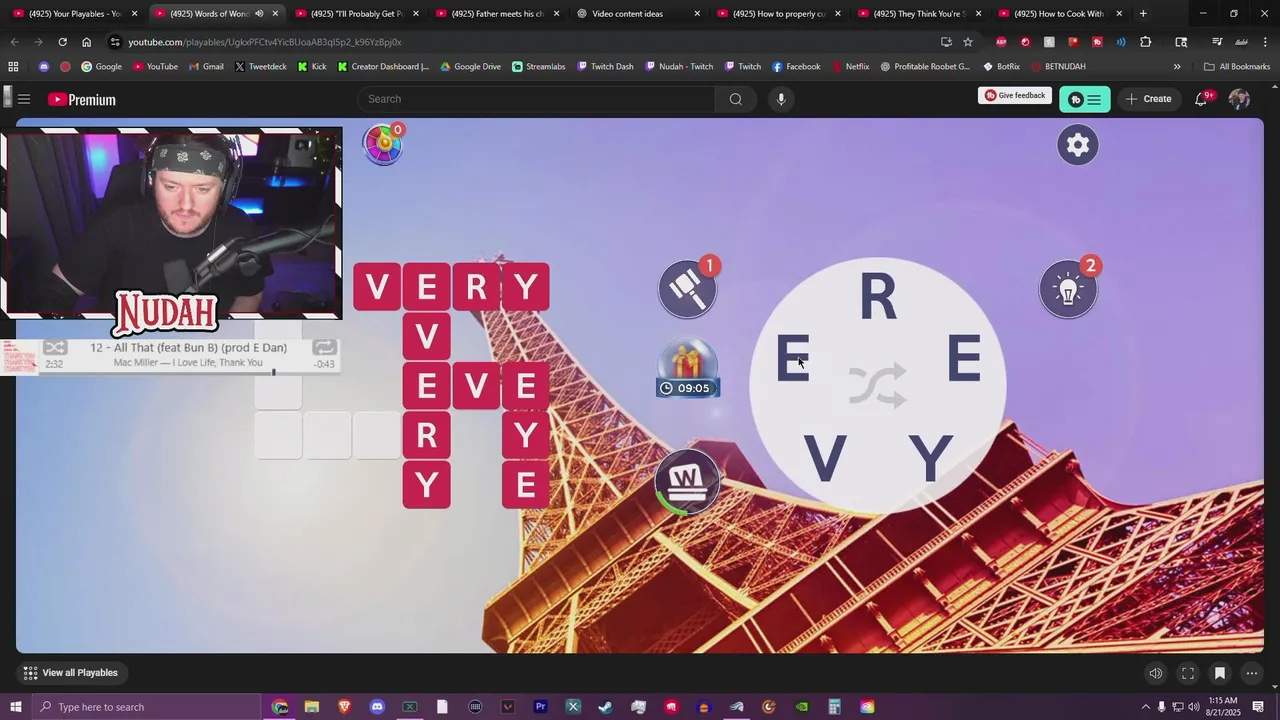Open the Google Drive bookmark
Viewport: 1280px width, 720px height.
(x=470, y=67)
